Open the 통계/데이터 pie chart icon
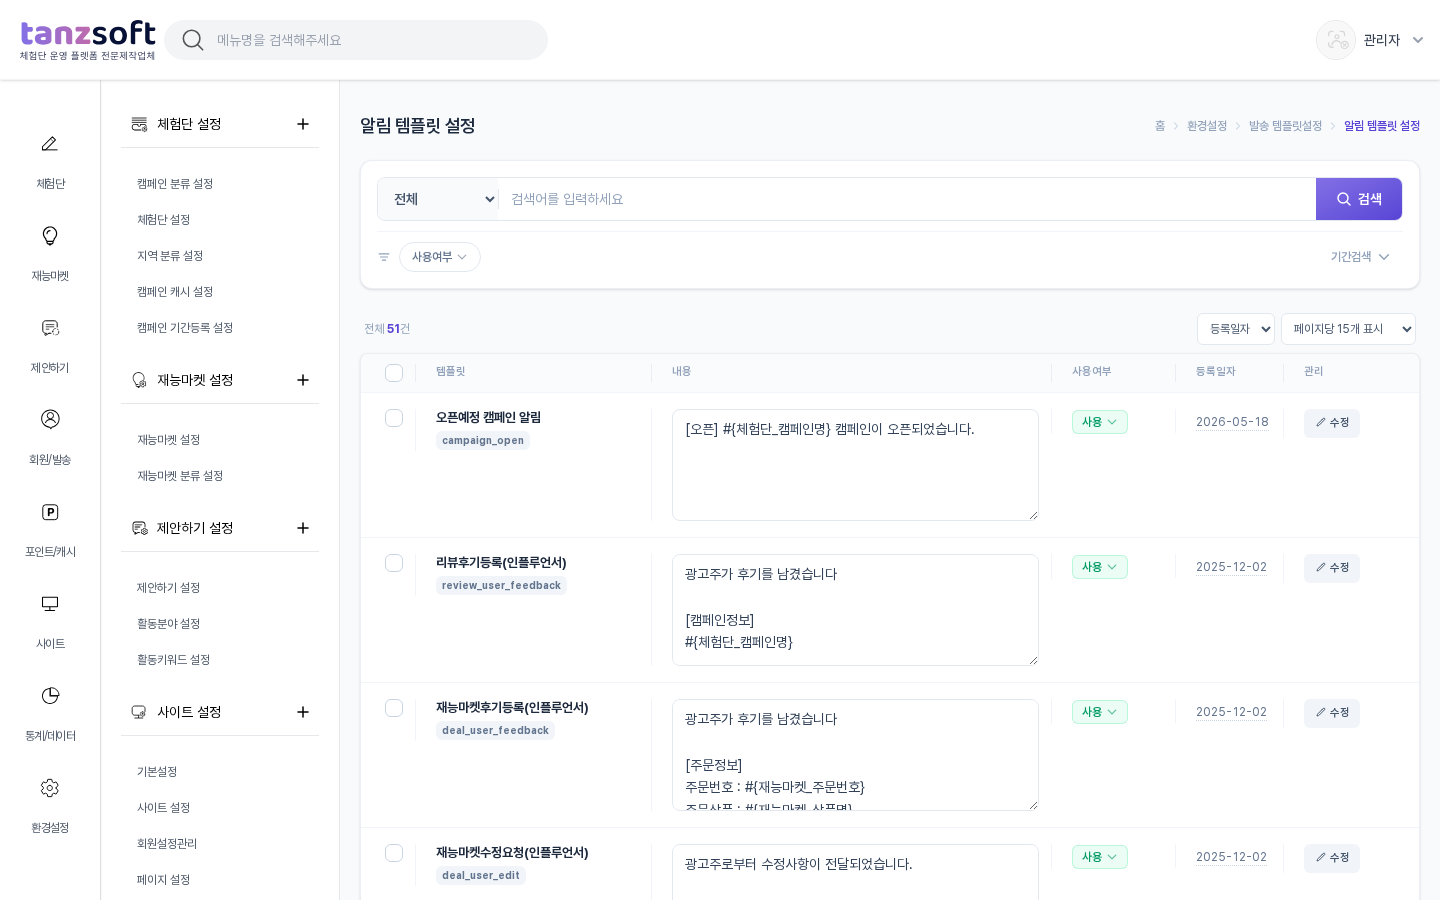This screenshot has width=1440, height=900. pyautogui.click(x=50, y=696)
